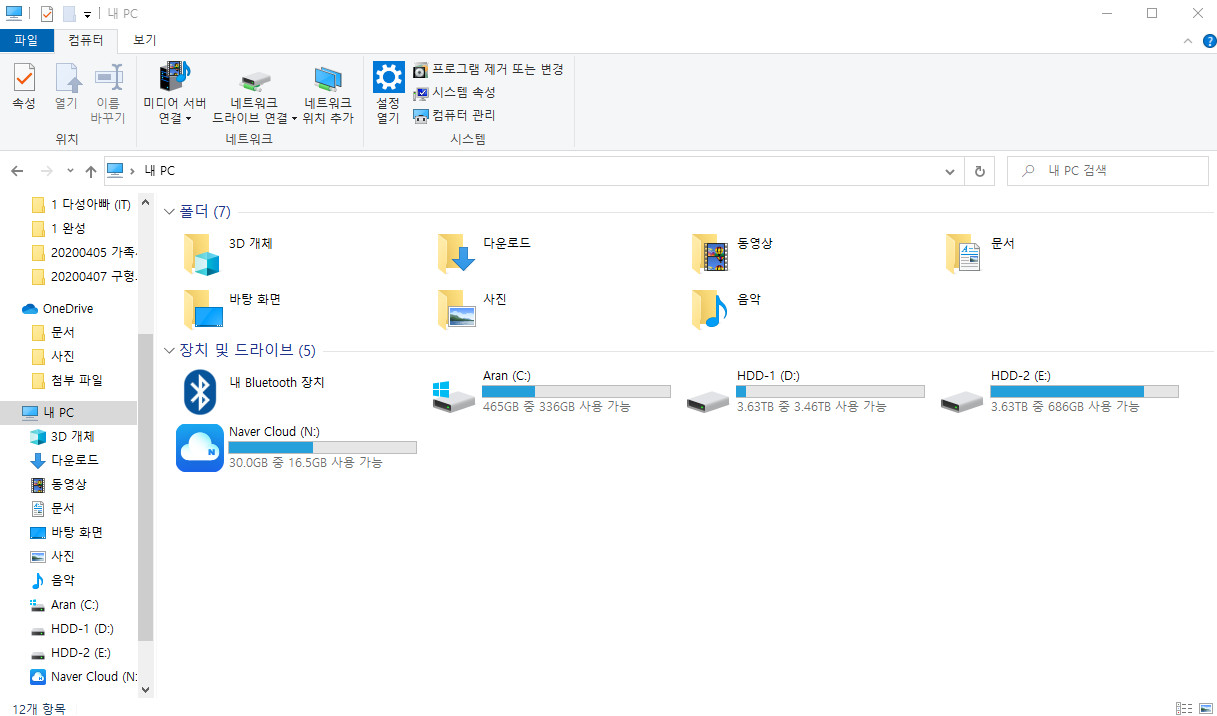Screen dimensions: 1217x716
Task: Click the 내 PC address bar path
Action: (x=160, y=171)
